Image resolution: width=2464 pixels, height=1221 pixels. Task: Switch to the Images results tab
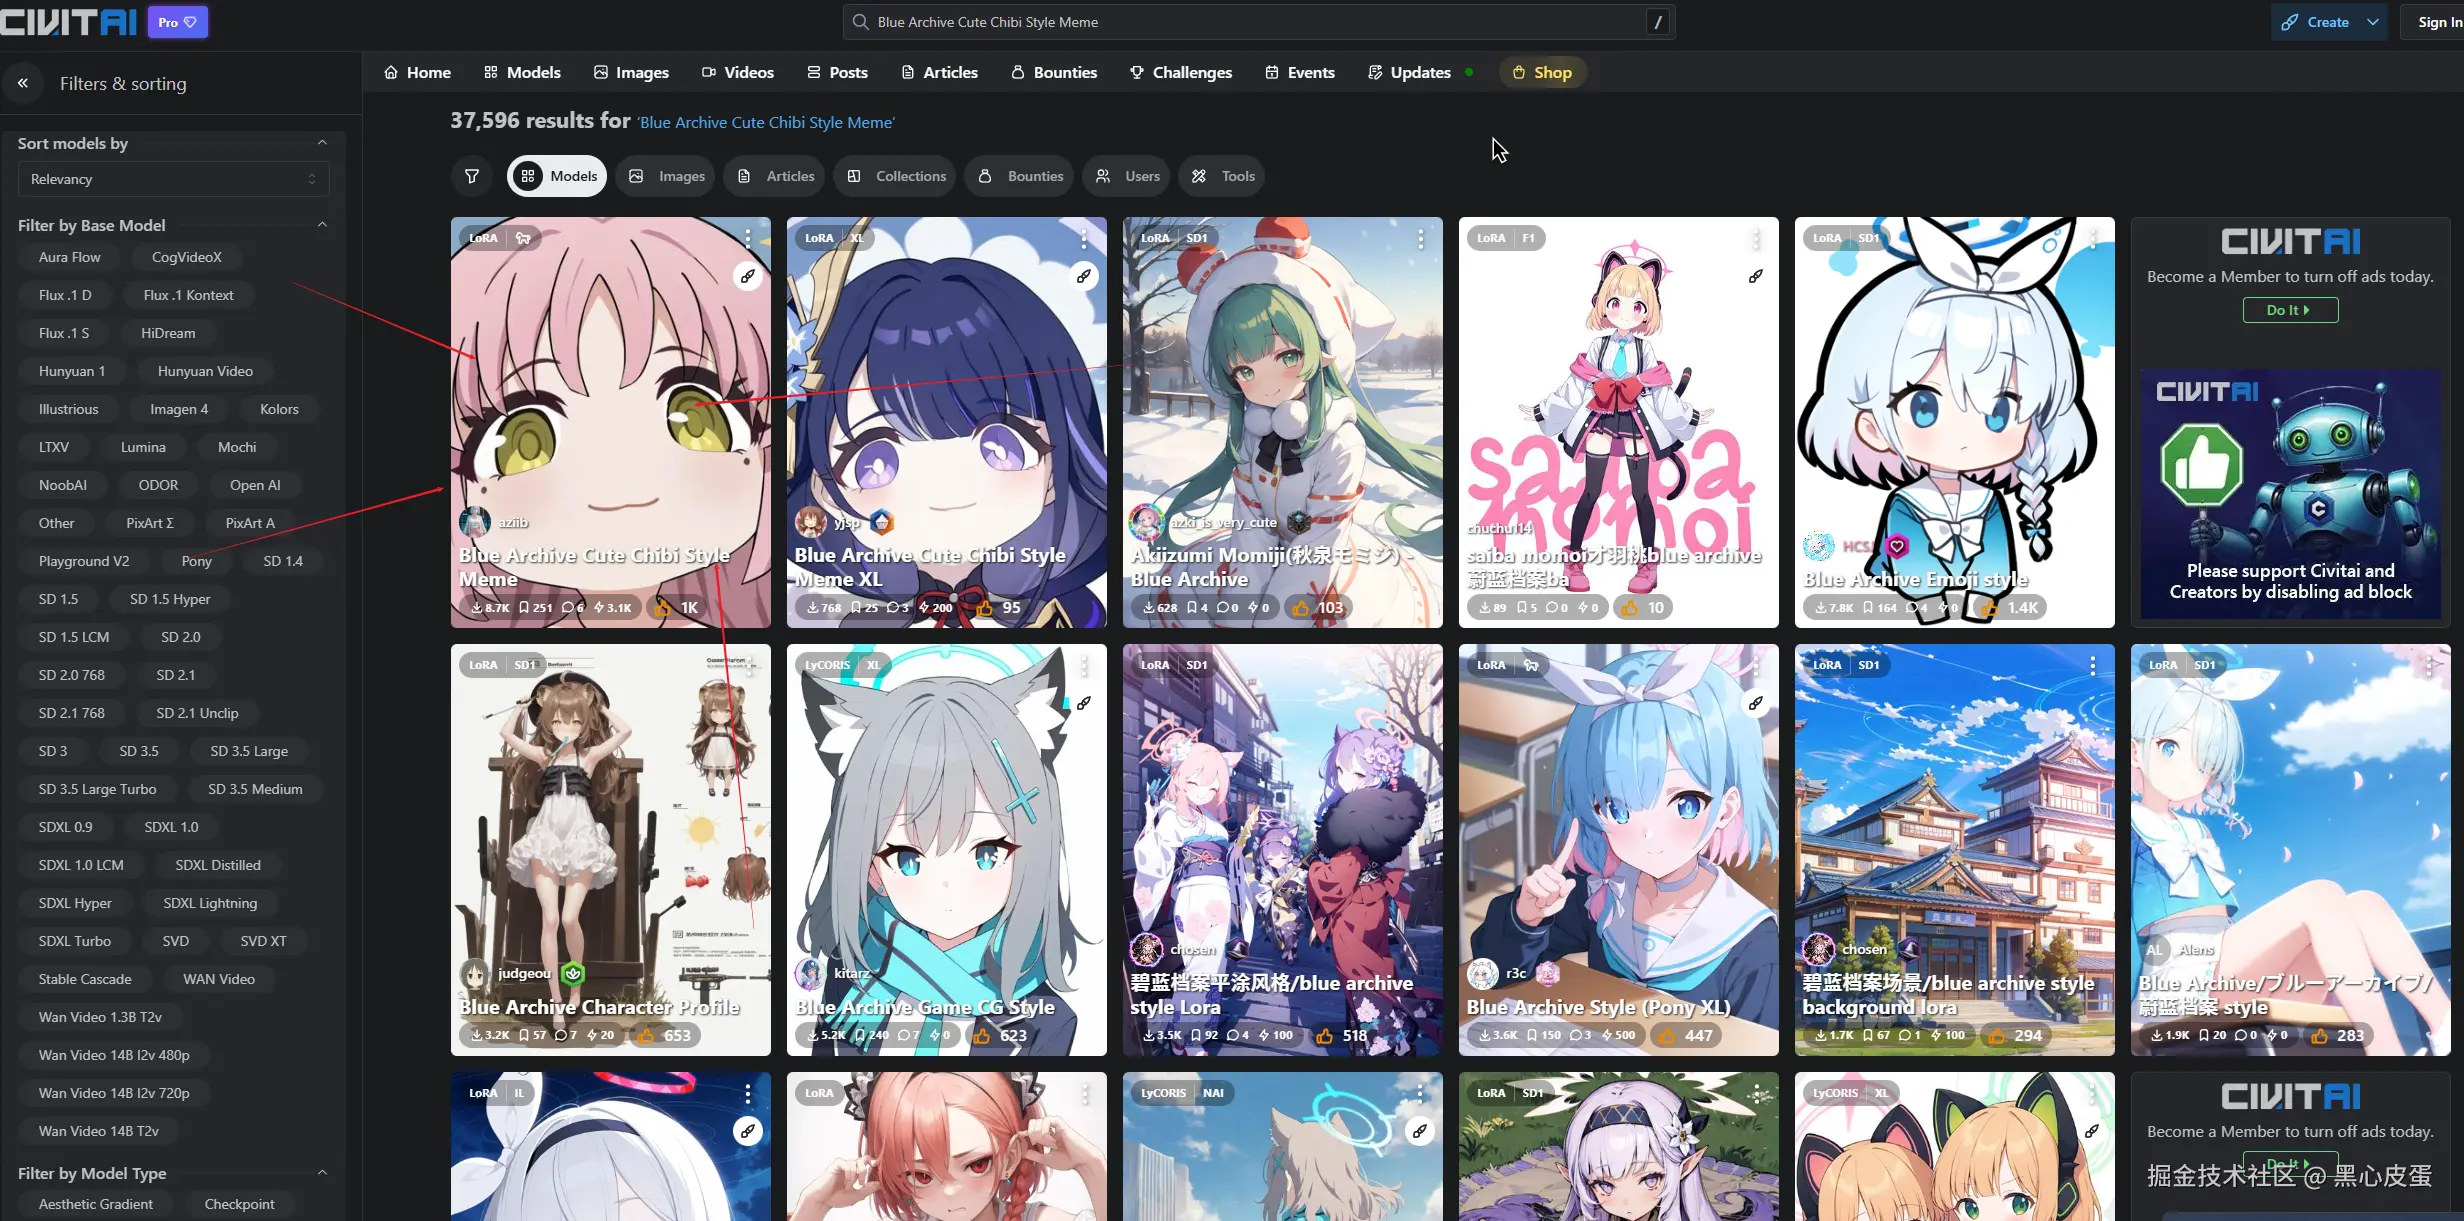pyautogui.click(x=664, y=176)
